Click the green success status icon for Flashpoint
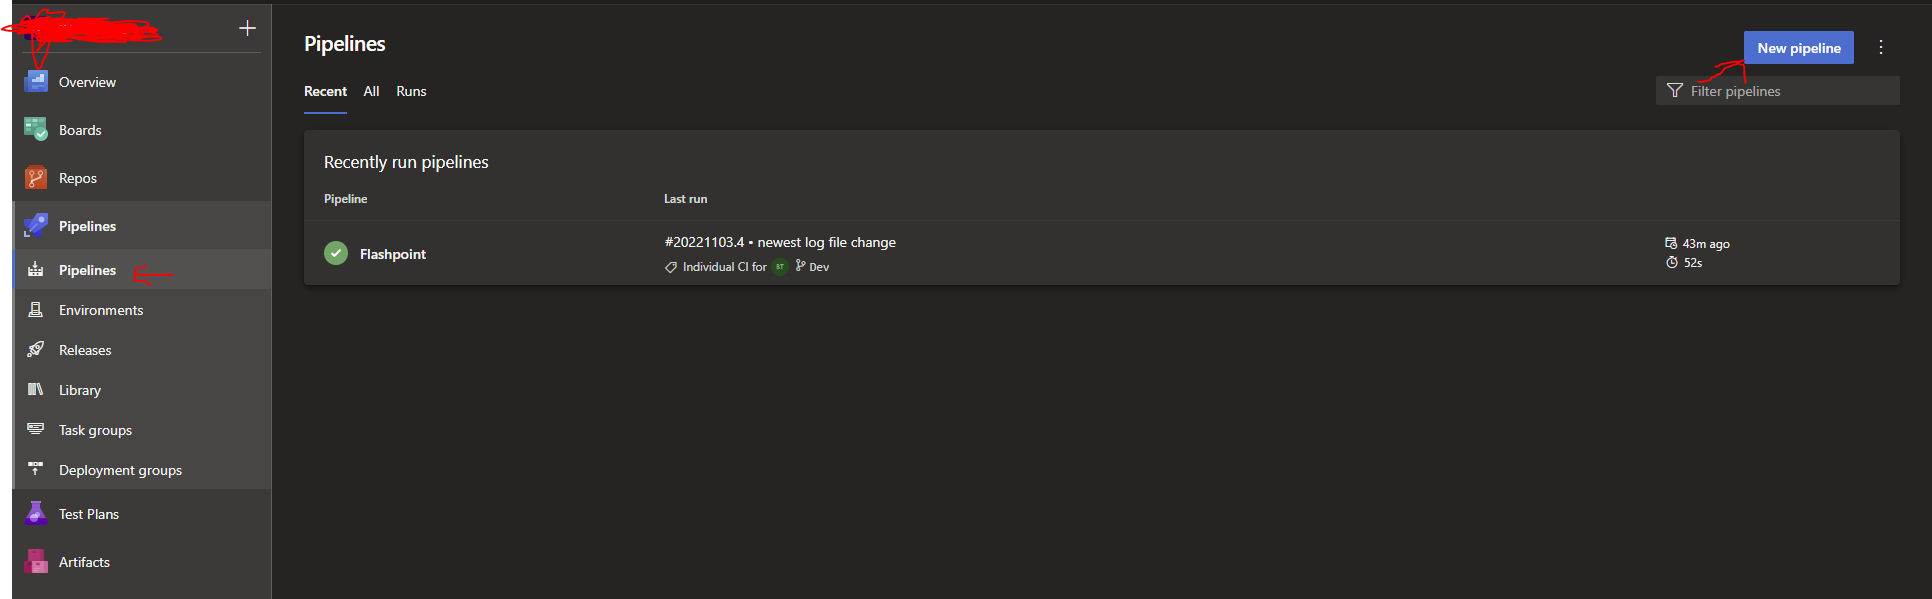The width and height of the screenshot is (1932, 599). coord(336,253)
